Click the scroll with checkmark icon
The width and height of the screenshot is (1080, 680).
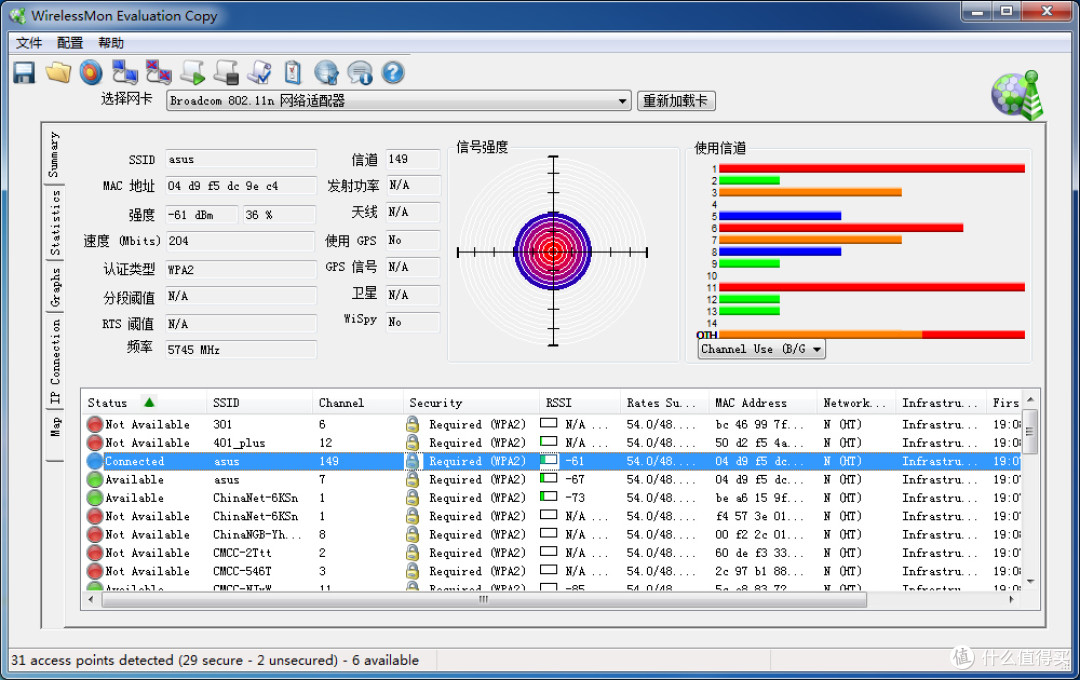[x=260, y=72]
